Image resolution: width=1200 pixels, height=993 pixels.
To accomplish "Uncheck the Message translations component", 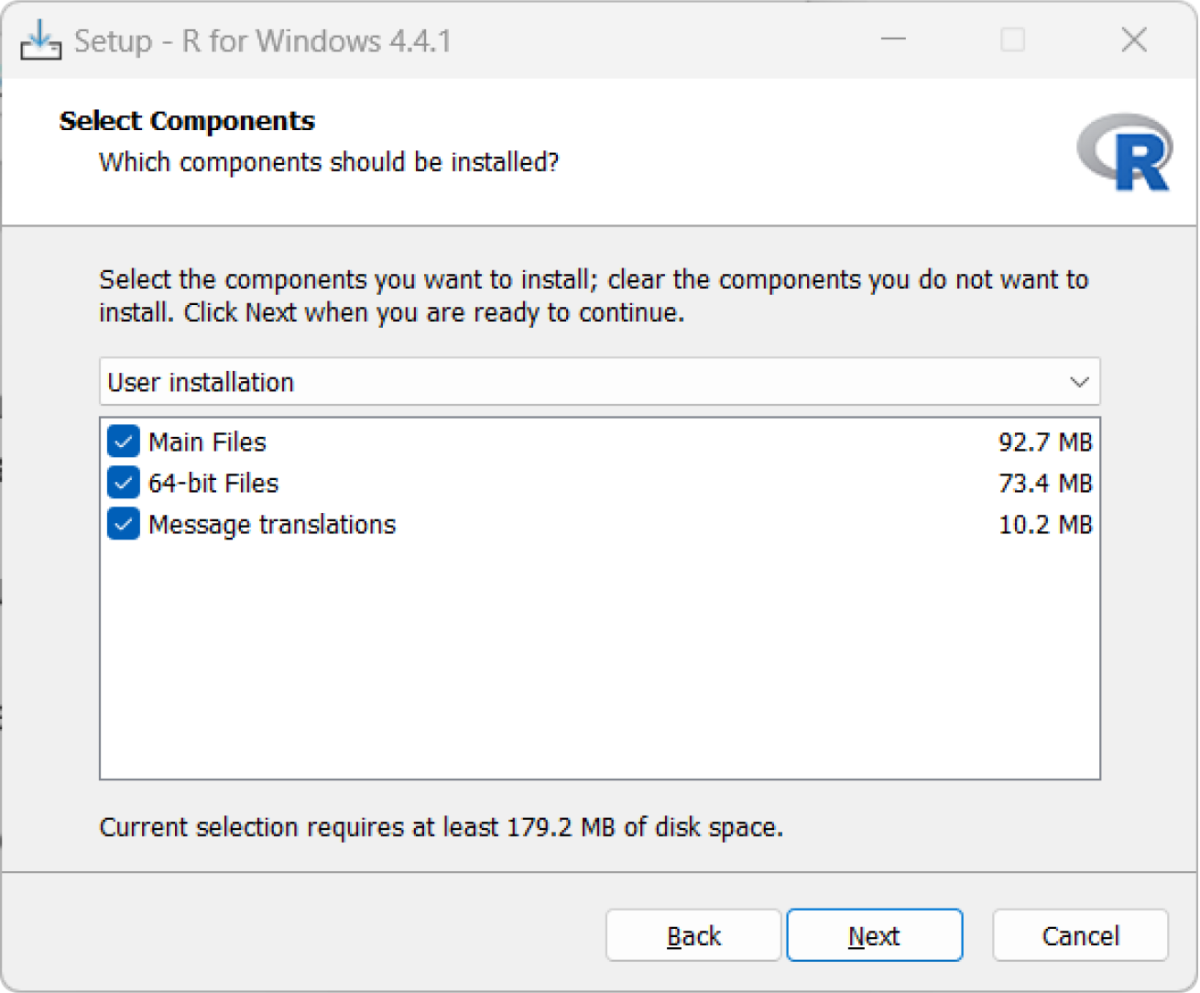I will pyautogui.click(x=122, y=523).
